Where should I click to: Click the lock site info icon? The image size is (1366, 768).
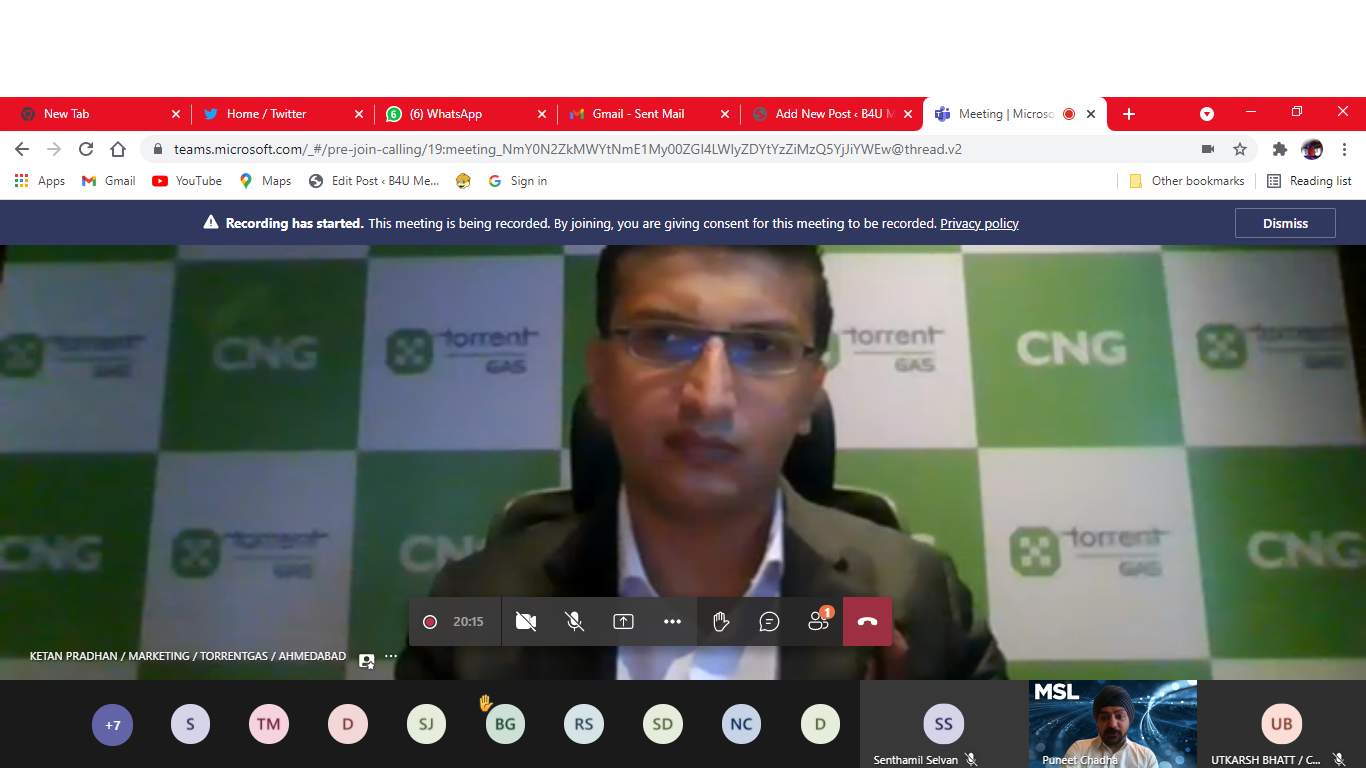(158, 149)
